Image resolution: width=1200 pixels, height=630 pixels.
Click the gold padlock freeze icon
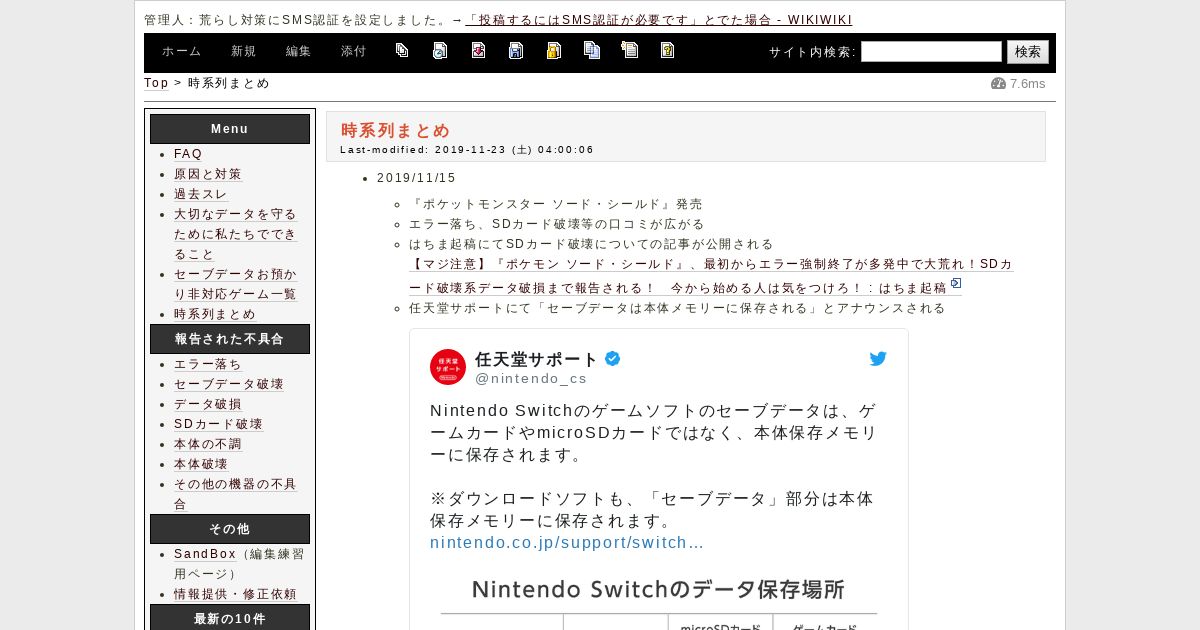[553, 50]
